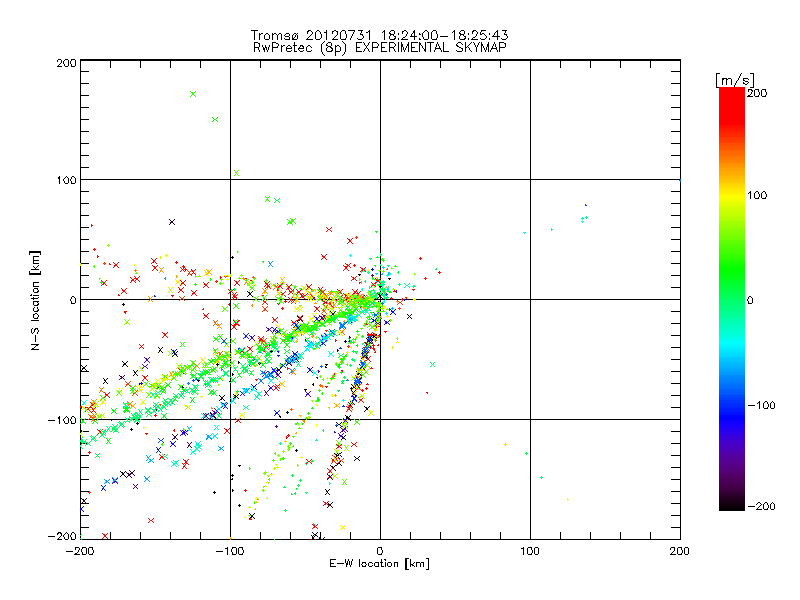The image size is (800, 600).
Task: Click the topmost green cross marker in the plot
Action: pos(193,94)
